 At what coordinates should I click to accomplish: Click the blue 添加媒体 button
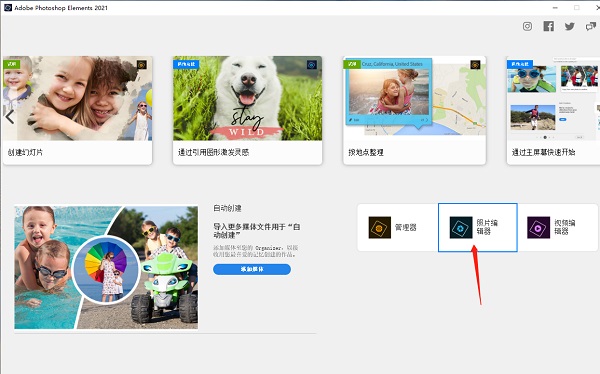(252, 269)
